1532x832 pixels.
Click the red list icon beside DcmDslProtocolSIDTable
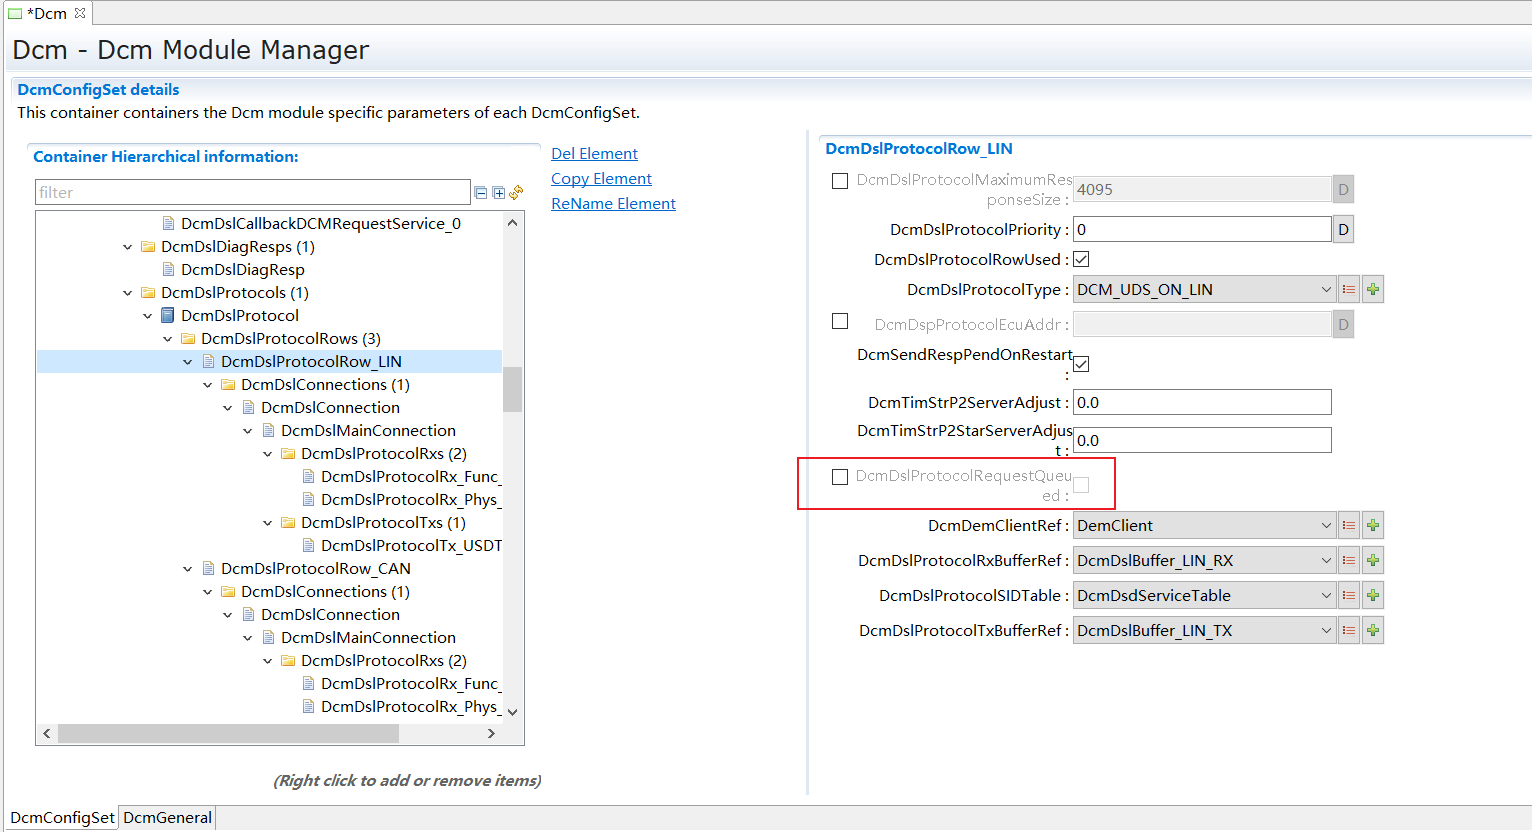tap(1349, 596)
